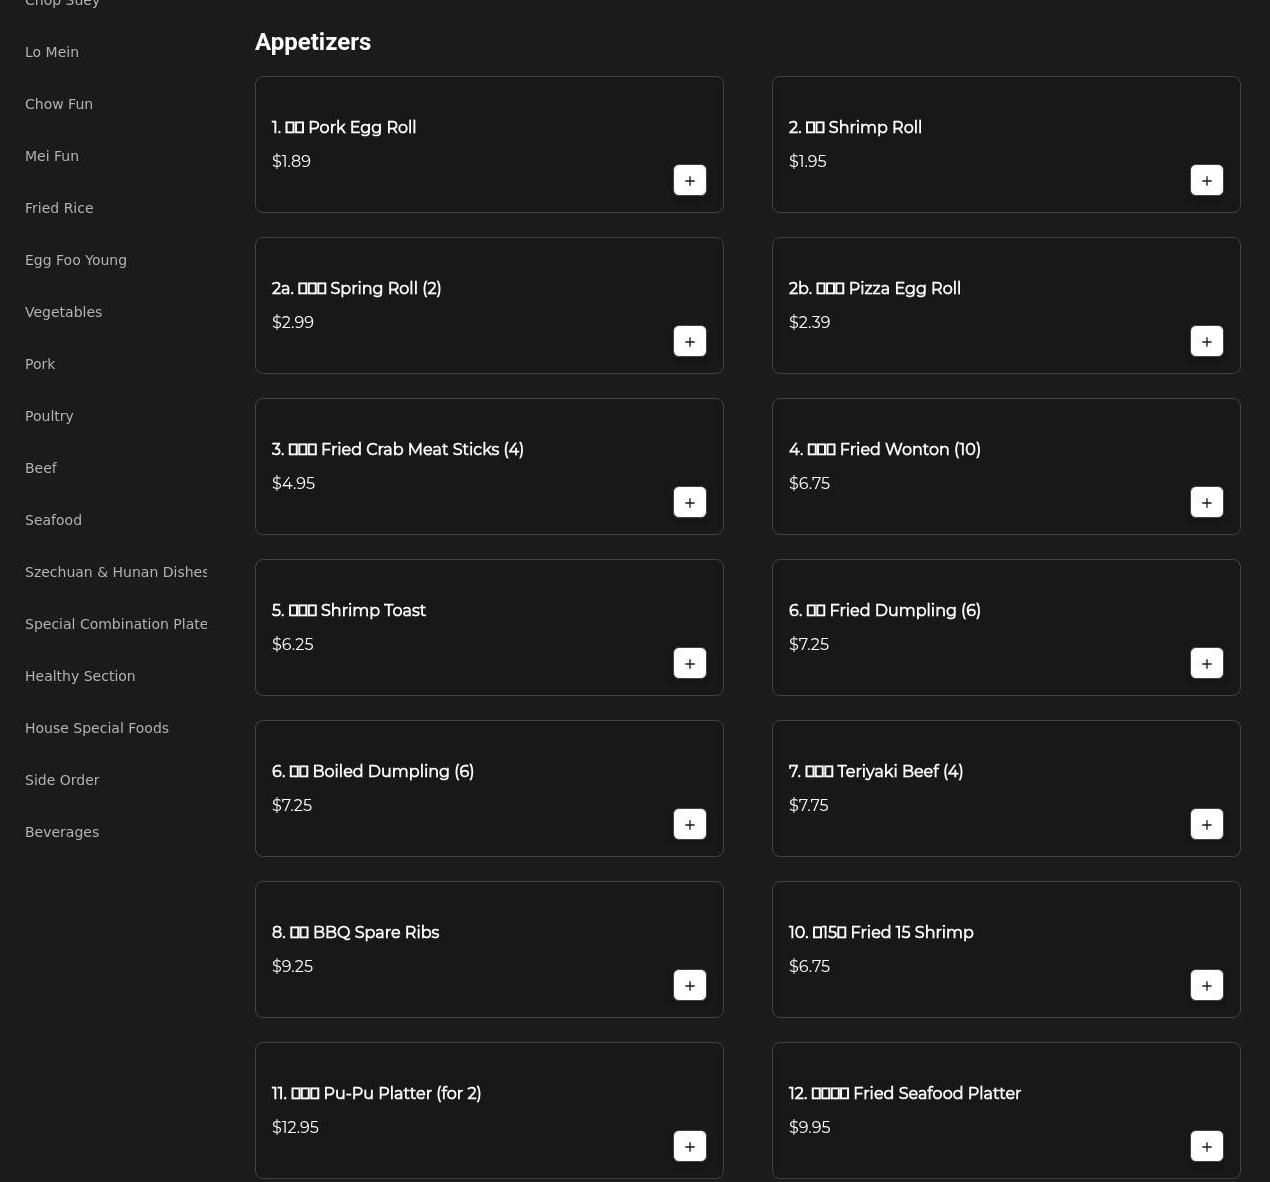The width and height of the screenshot is (1270, 1182).
Task: Add Pu-Pu Platter plus icon
Action: pos(690,1146)
